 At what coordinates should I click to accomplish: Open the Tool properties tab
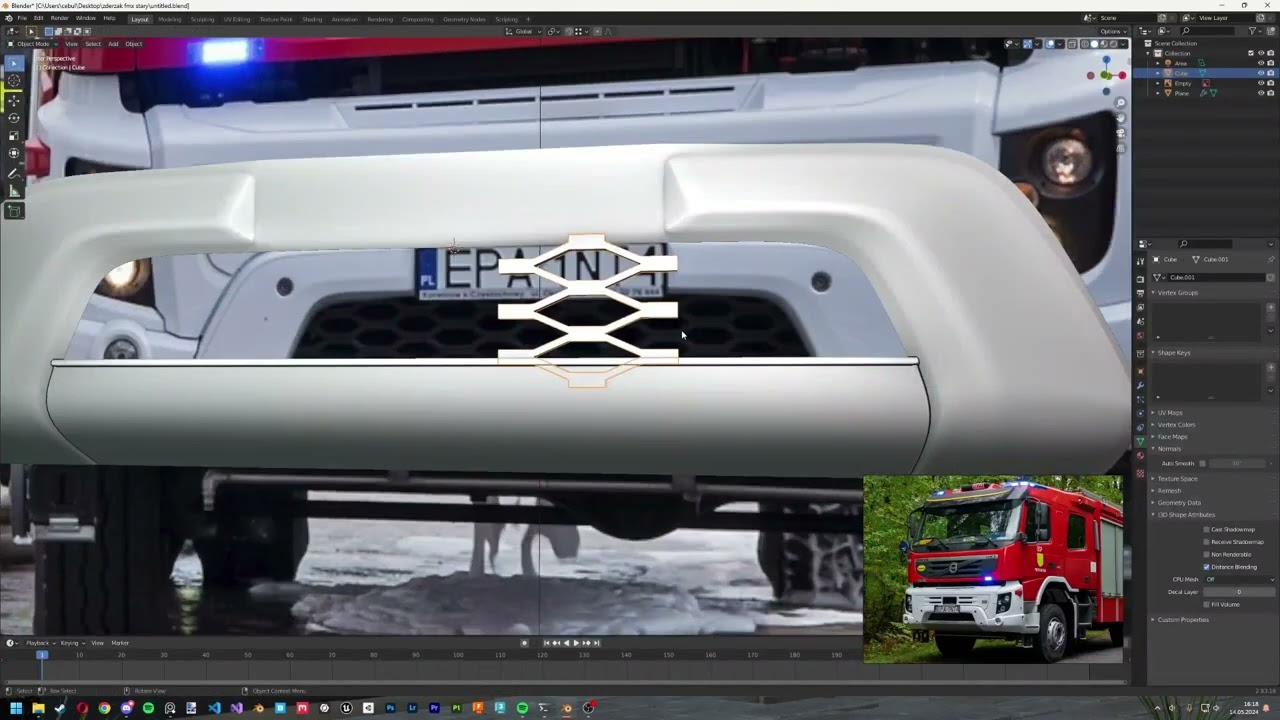point(1140,261)
